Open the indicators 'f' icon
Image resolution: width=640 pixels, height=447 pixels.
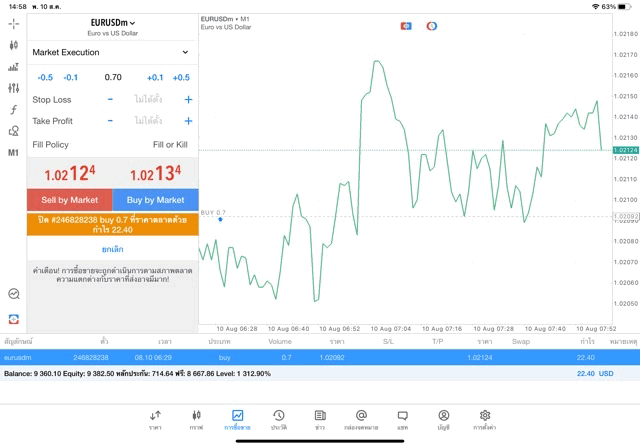(x=13, y=109)
